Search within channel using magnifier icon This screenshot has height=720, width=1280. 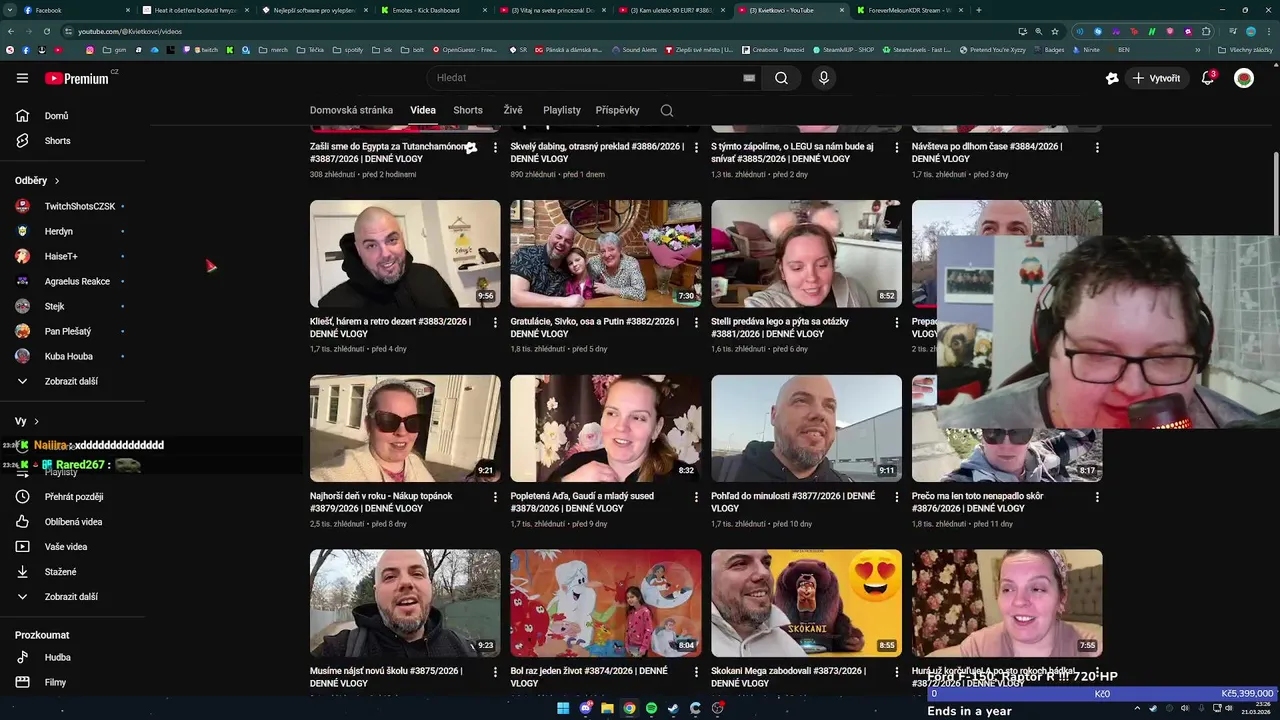coord(667,110)
